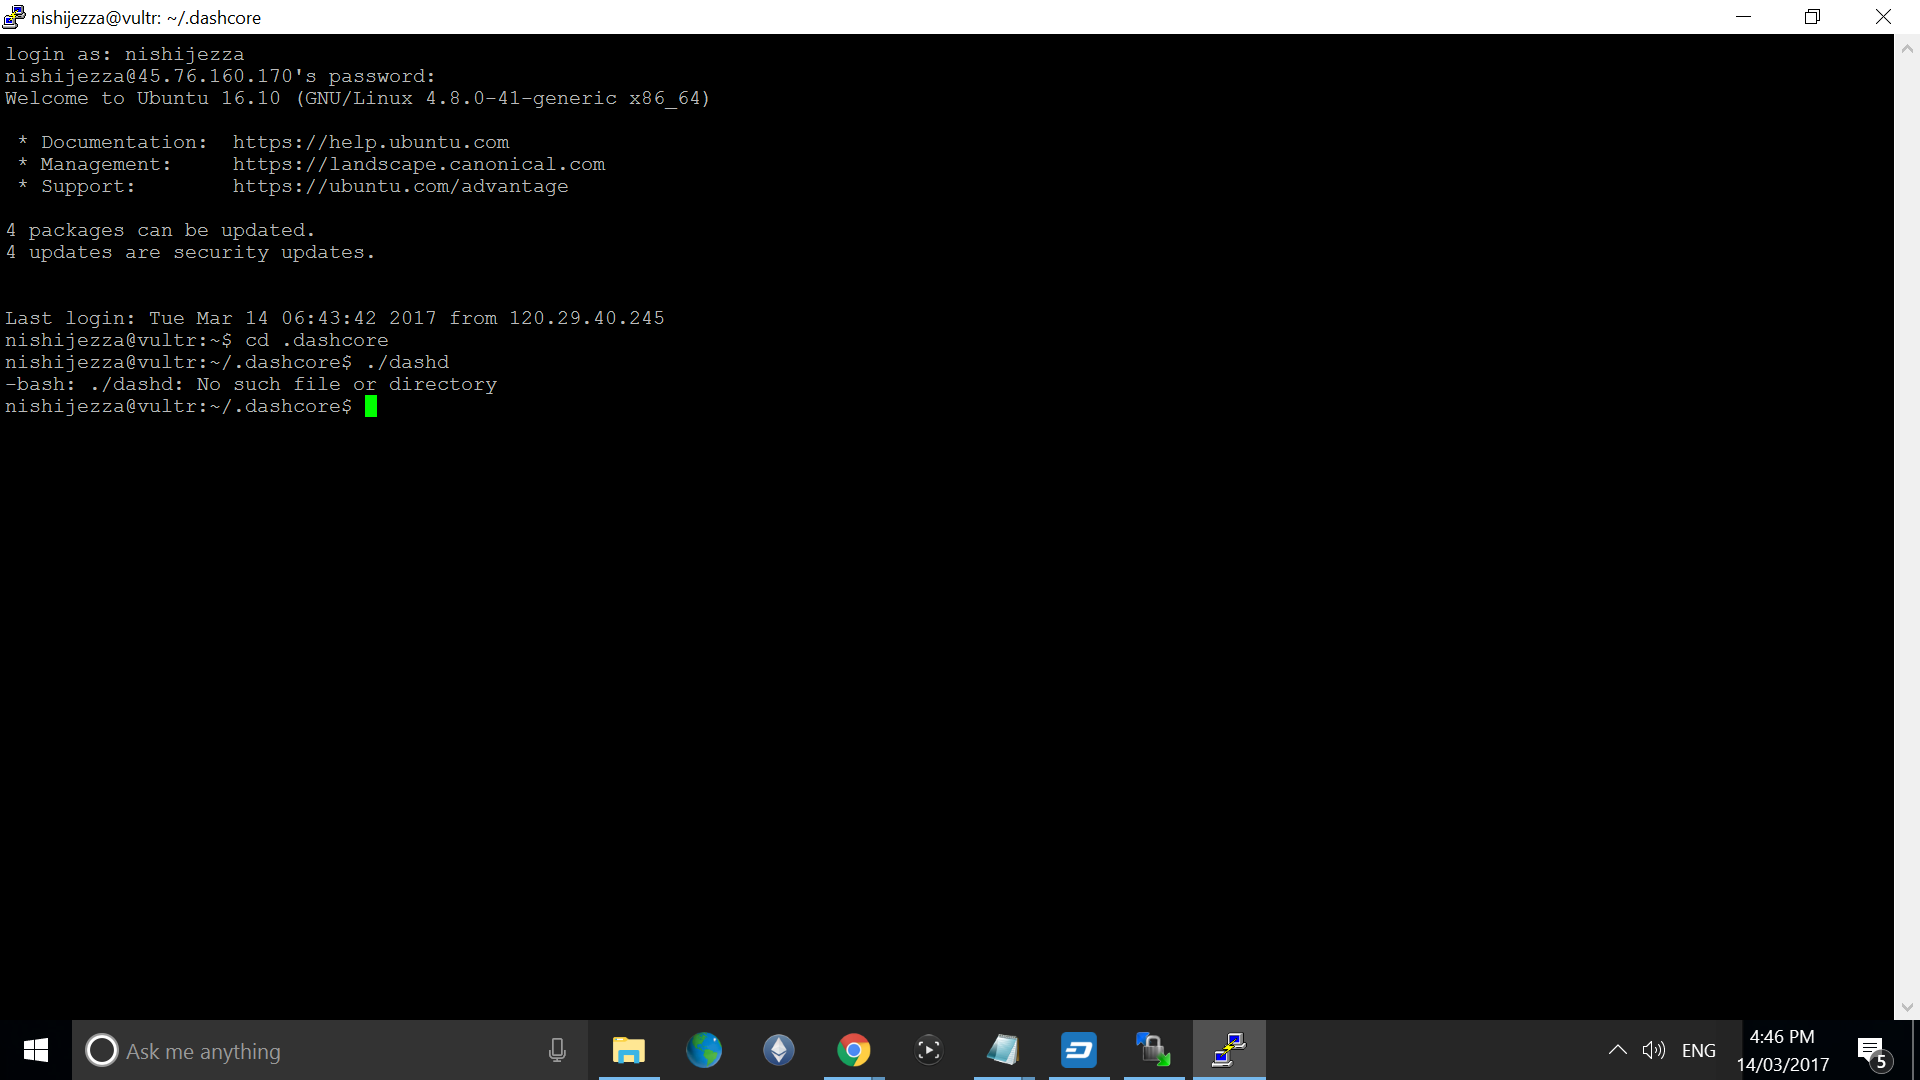Restore down the PuTTY window
Viewport: 1920px width, 1080px height.
(x=1812, y=17)
